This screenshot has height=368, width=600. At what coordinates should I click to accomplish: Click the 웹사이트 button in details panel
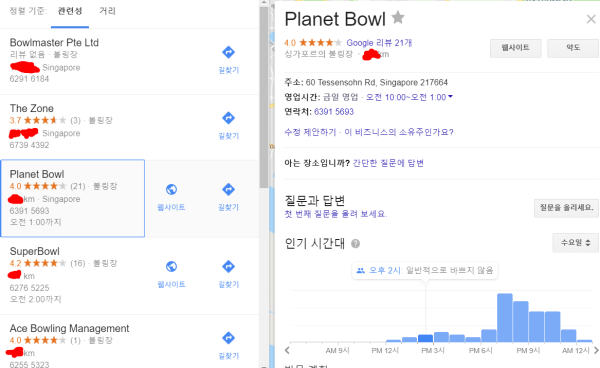click(515, 48)
